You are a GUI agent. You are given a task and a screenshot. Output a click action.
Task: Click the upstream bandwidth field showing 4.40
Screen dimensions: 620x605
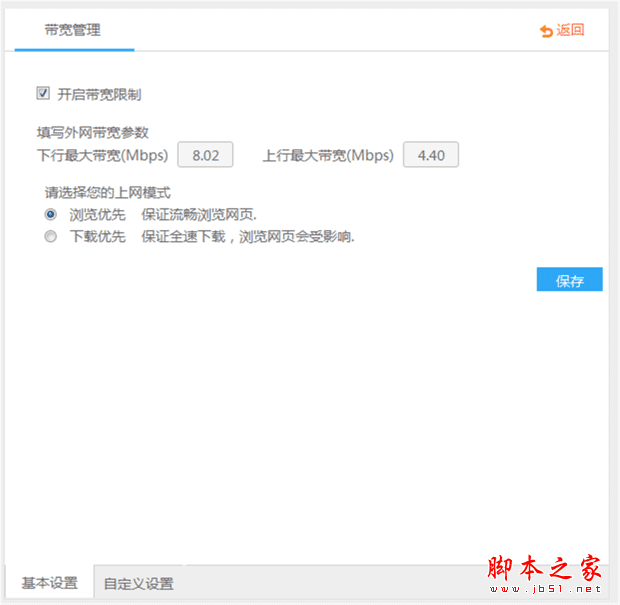(x=431, y=155)
